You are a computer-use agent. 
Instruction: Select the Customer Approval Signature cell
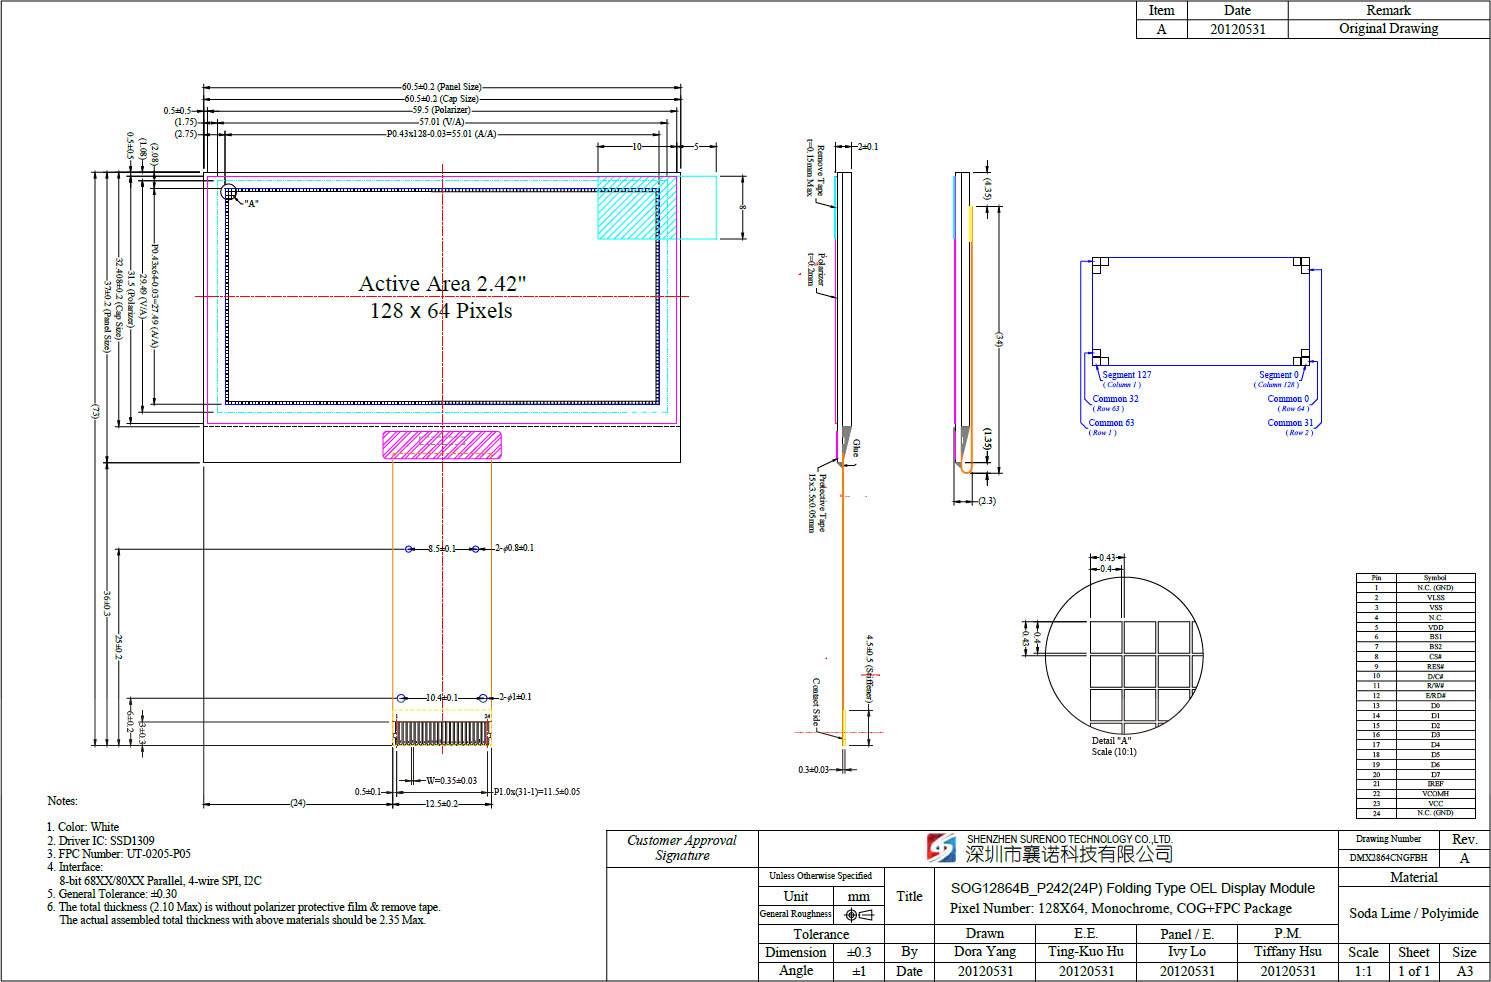(x=682, y=848)
